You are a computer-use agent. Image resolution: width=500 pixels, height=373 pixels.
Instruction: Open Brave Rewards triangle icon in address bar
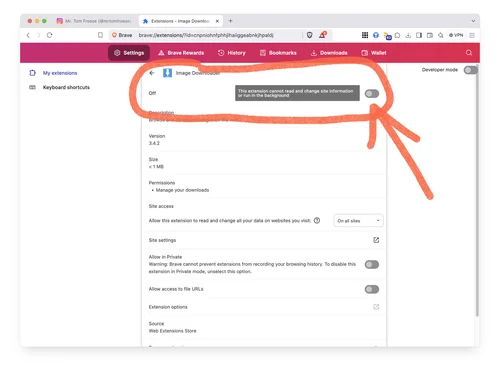pos(322,34)
